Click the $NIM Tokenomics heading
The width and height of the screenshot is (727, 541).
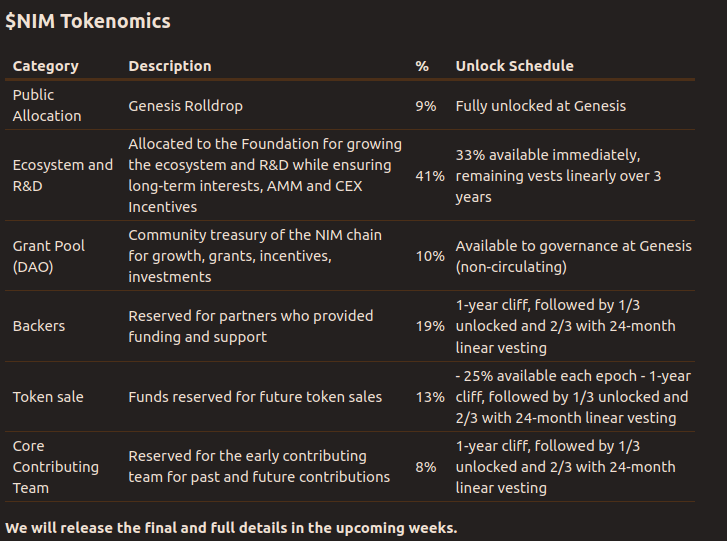(x=88, y=21)
